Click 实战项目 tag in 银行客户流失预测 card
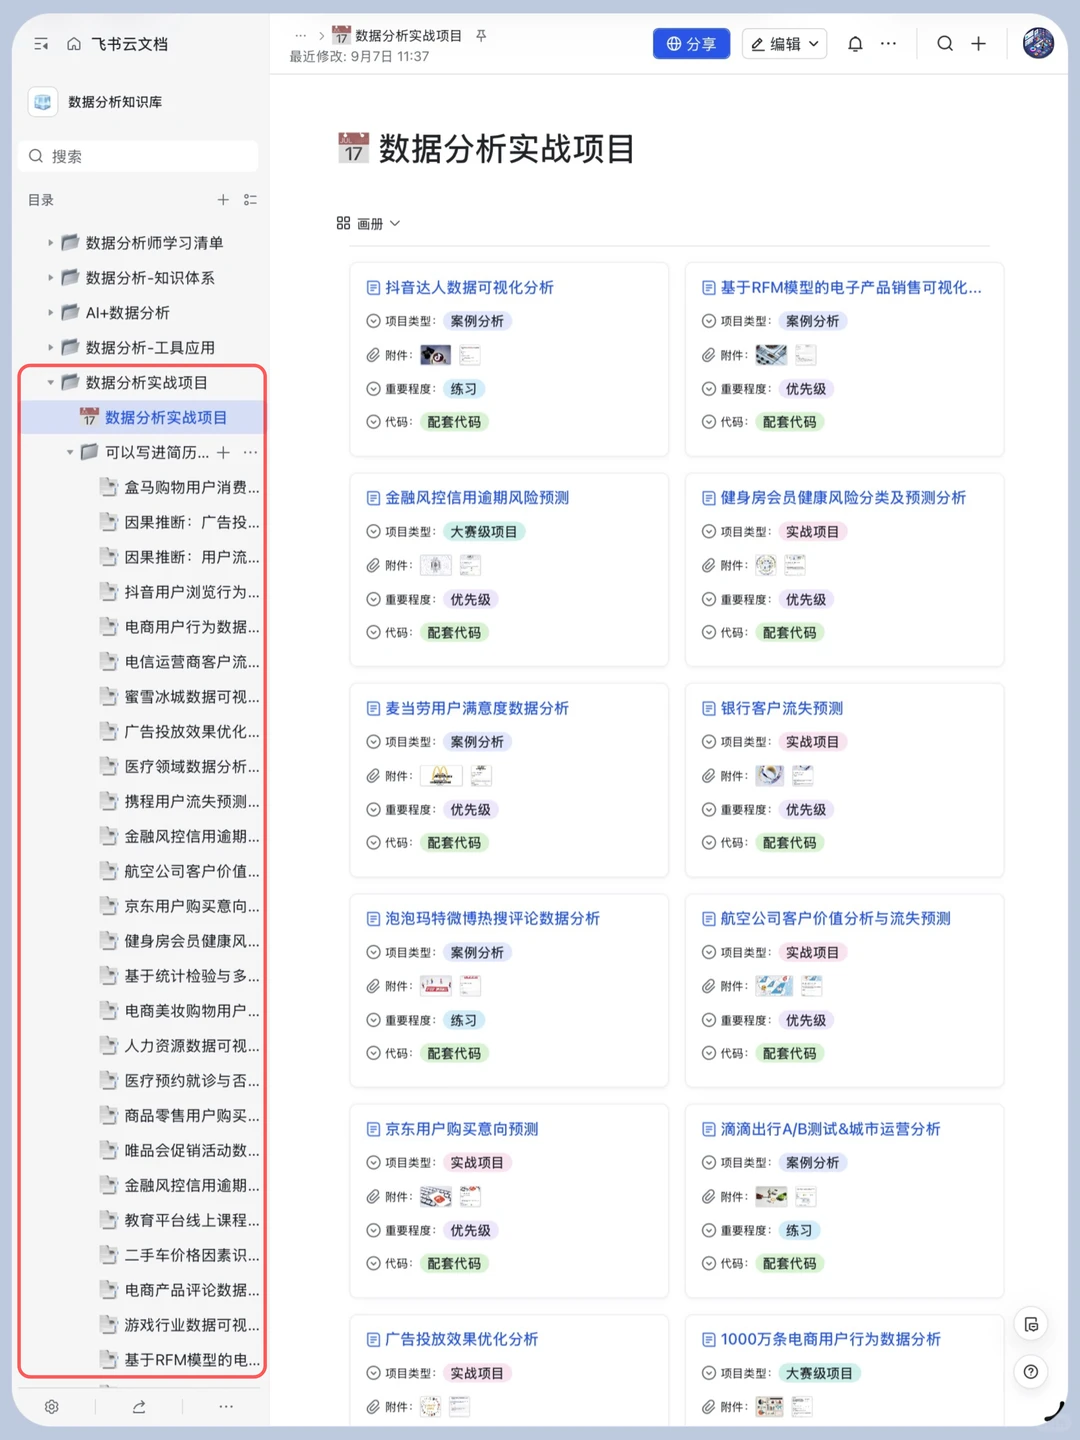The height and width of the screenshot is (1440, 1080). [x=812, y=742]
